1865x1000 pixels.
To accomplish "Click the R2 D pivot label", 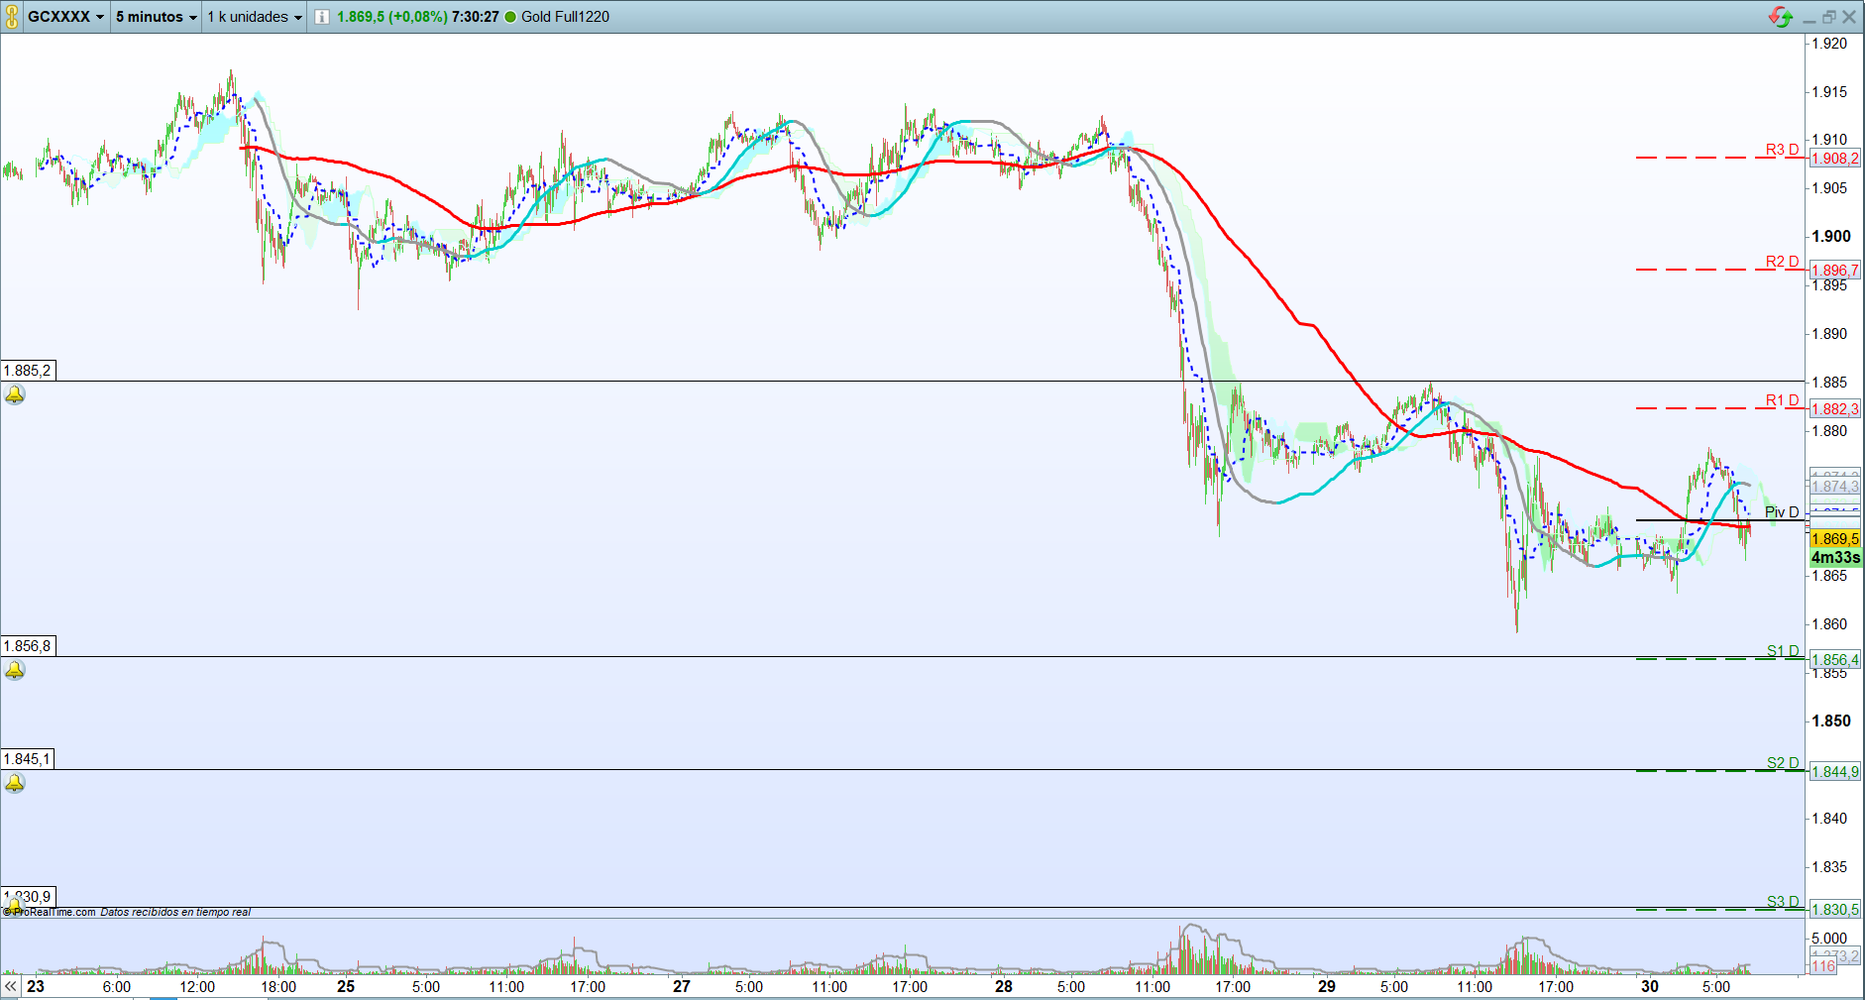I will tap(1782, 262).
